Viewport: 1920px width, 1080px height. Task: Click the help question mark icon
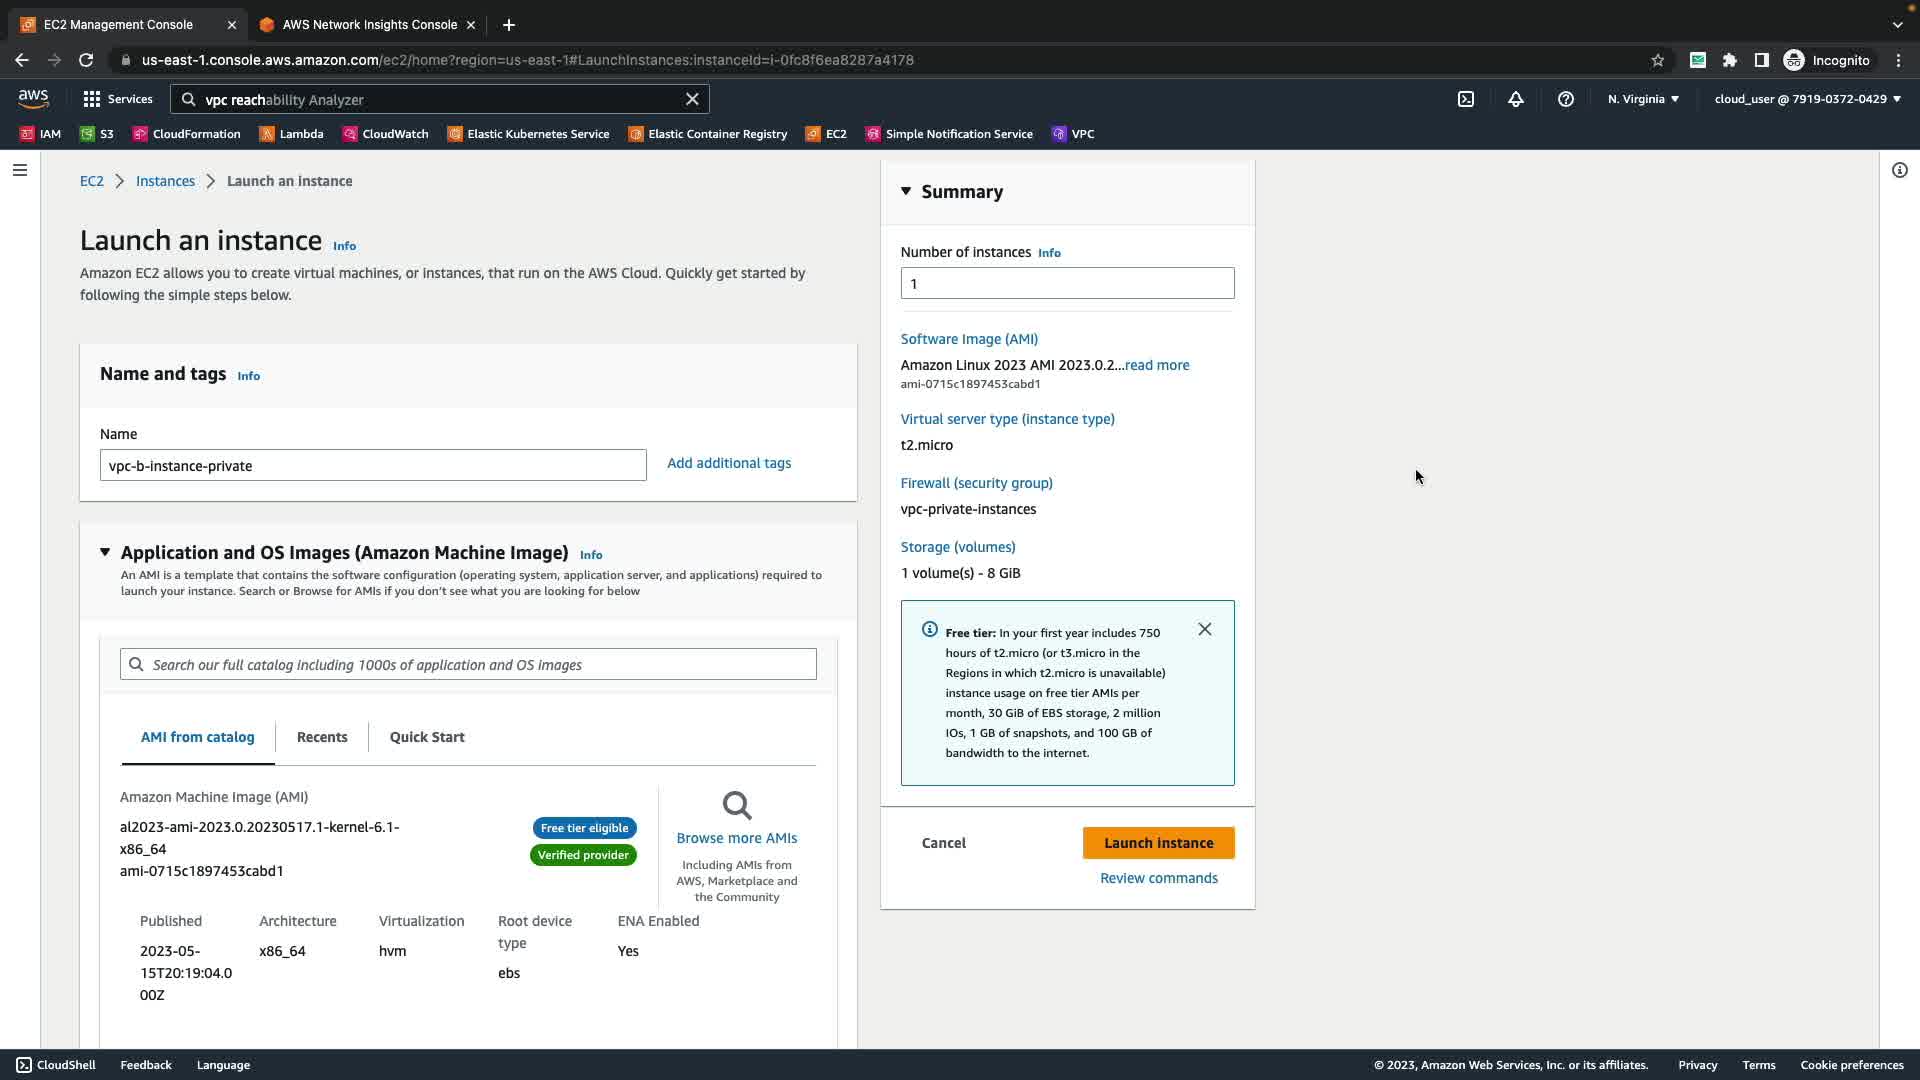click(1566, 99)
